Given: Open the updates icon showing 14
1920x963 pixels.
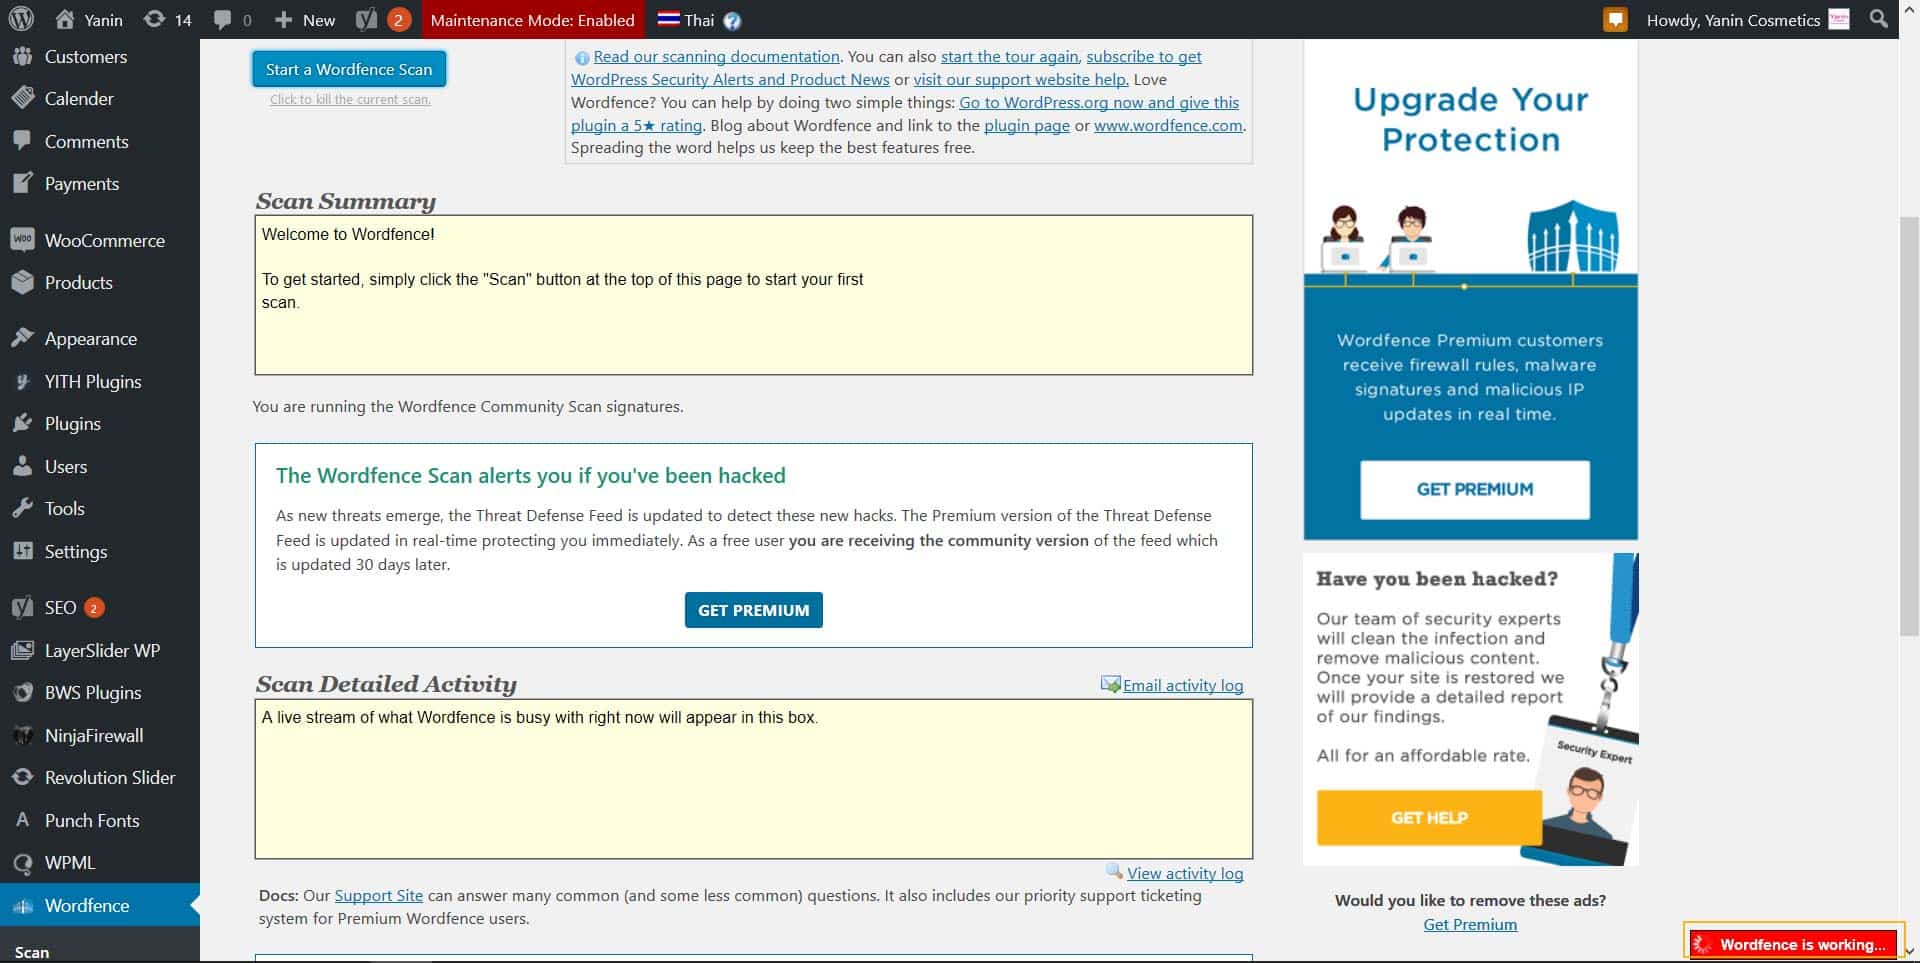Looking at the screenshot, I should [x=154, y=19].
